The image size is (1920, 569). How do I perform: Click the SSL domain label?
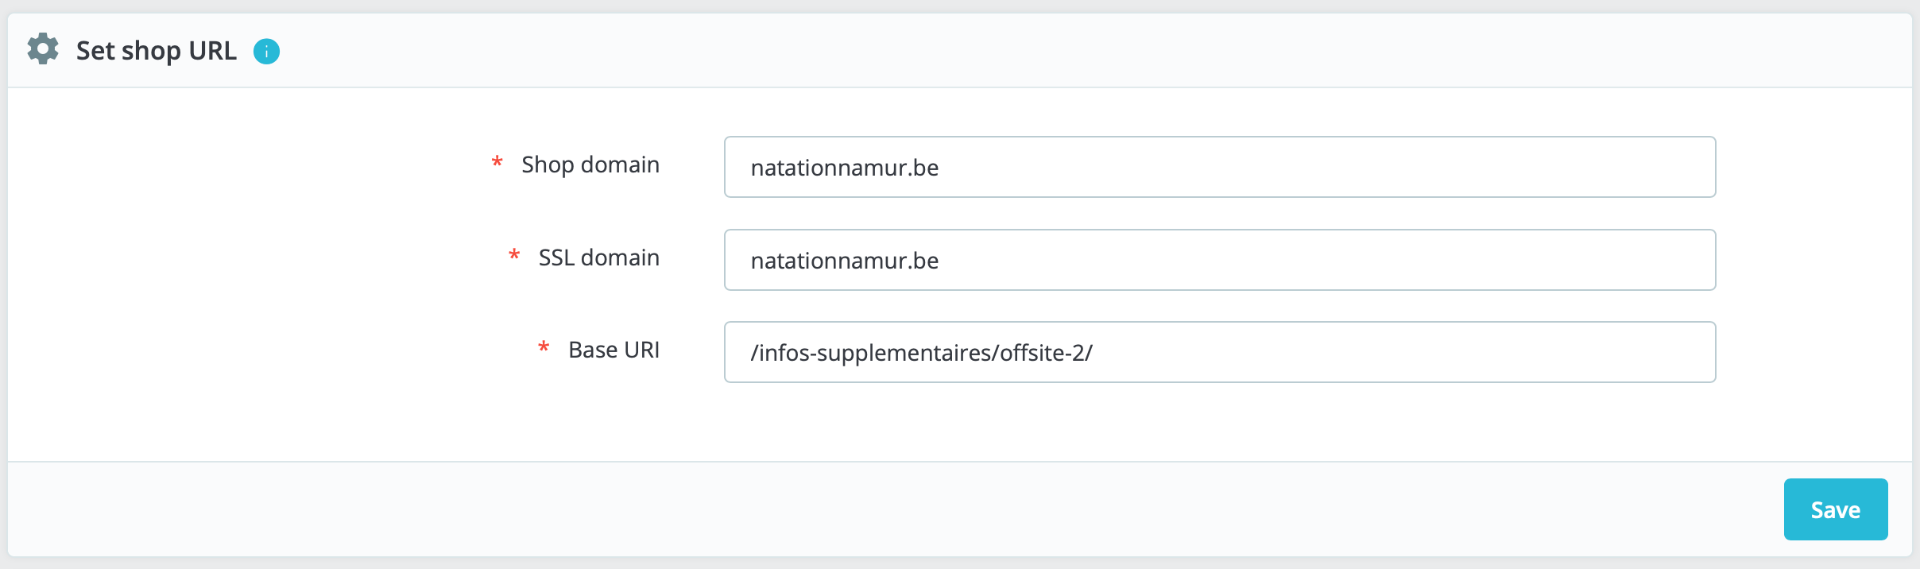(599, 258)
